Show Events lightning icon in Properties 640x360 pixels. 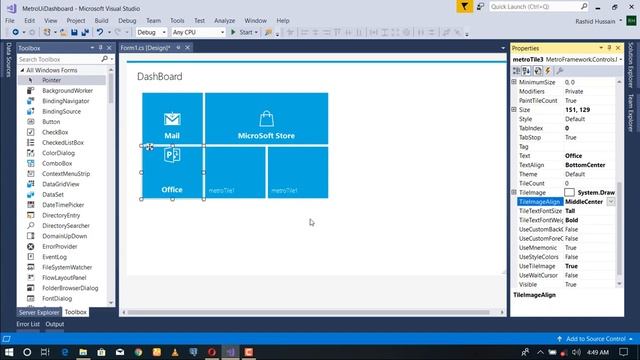[x=548, y=71]
